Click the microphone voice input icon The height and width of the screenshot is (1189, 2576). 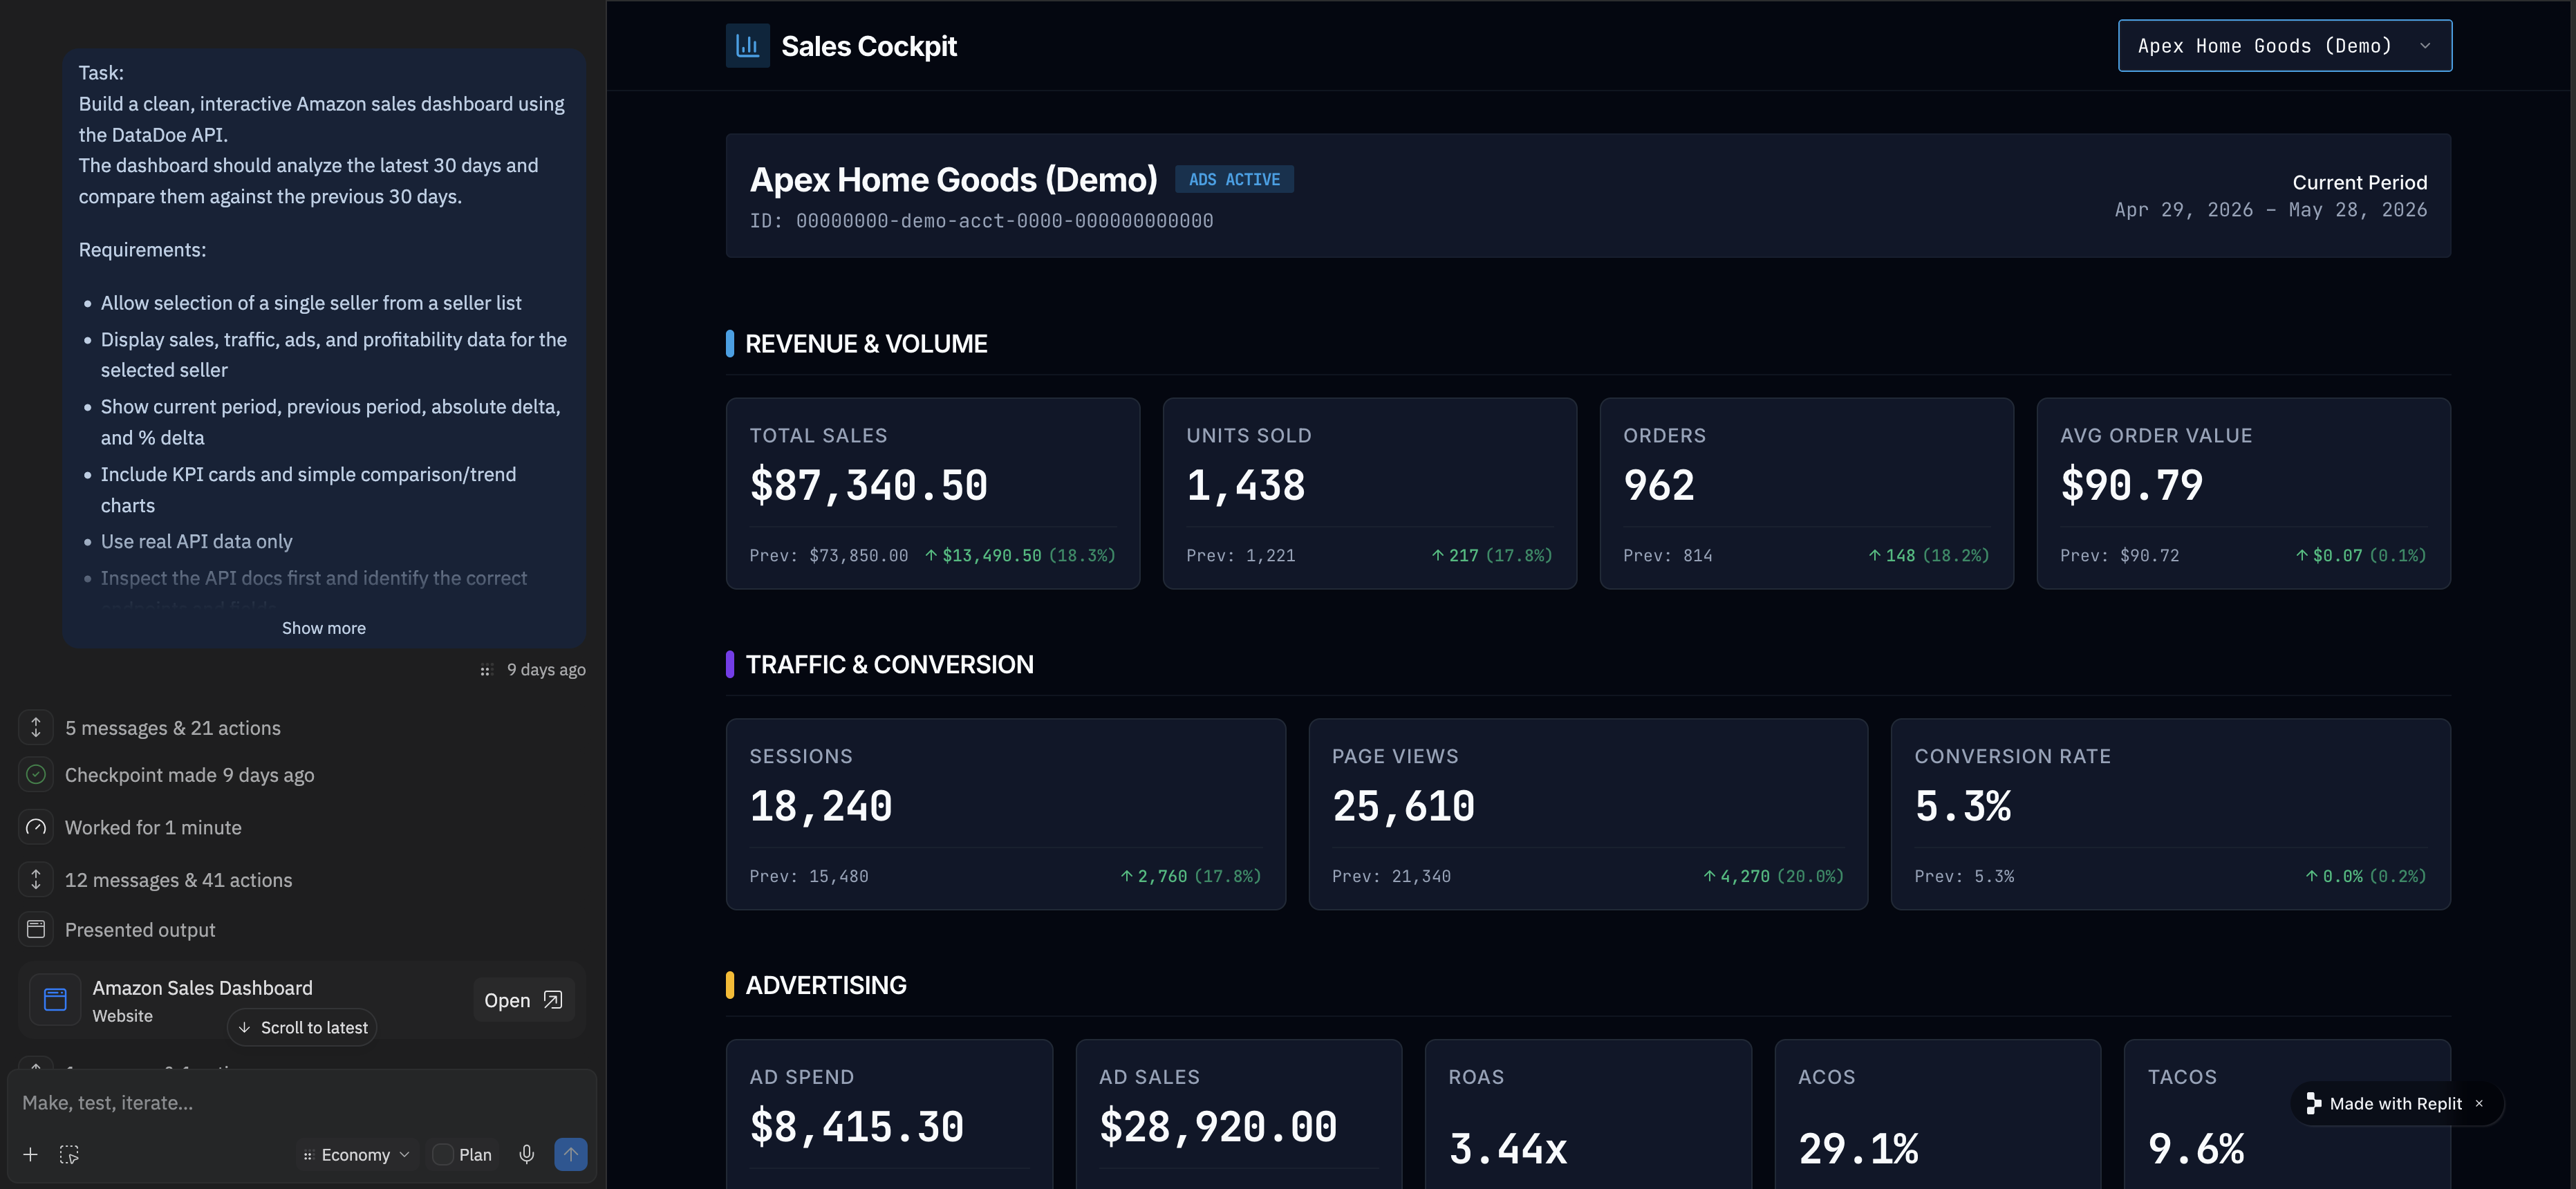point(527,1154)
